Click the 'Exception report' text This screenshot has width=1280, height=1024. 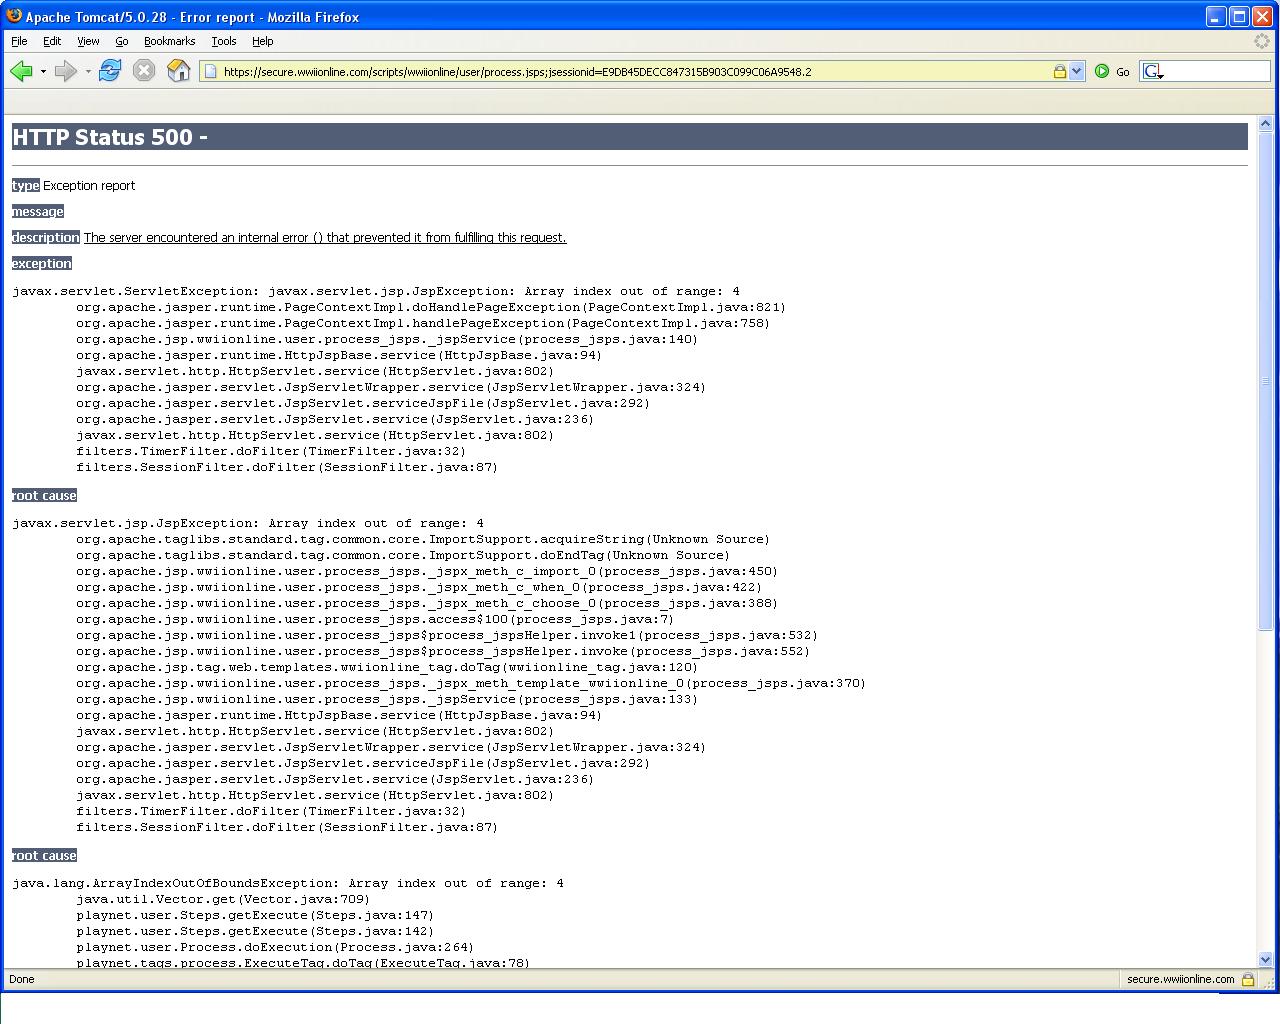(x=89, y=186)
